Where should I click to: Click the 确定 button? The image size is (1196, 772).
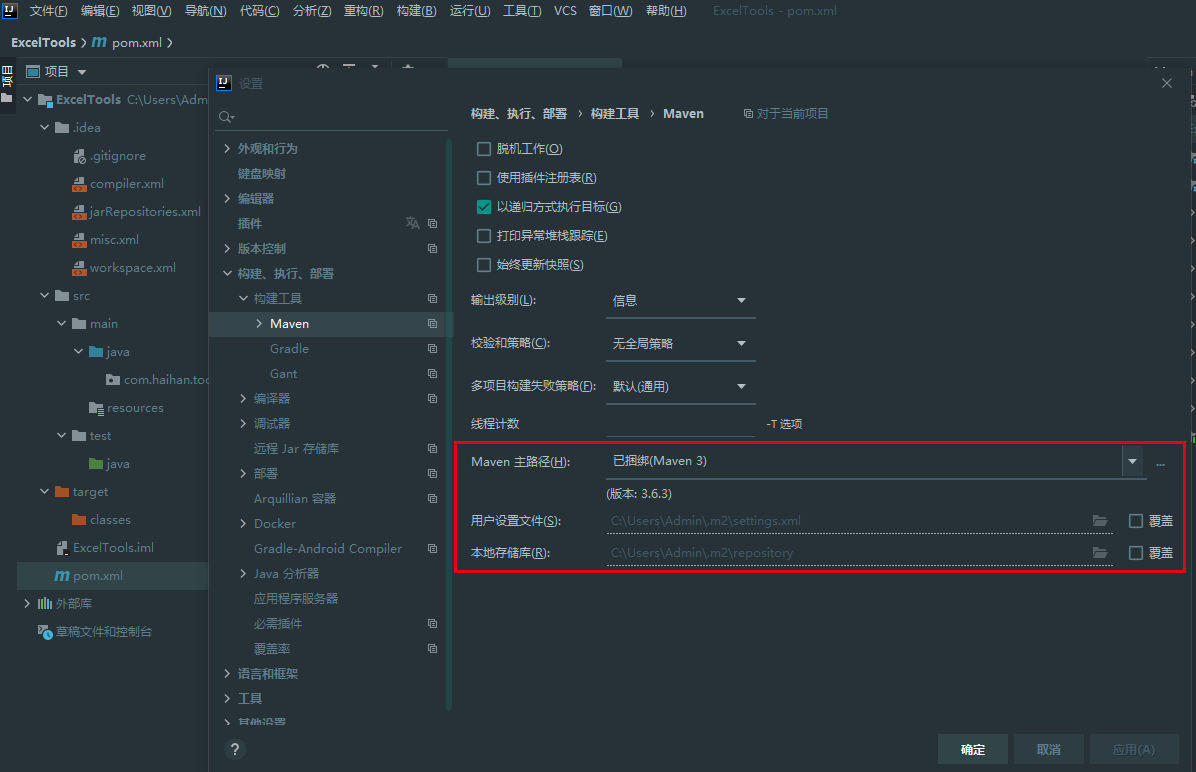pos(973,750)
